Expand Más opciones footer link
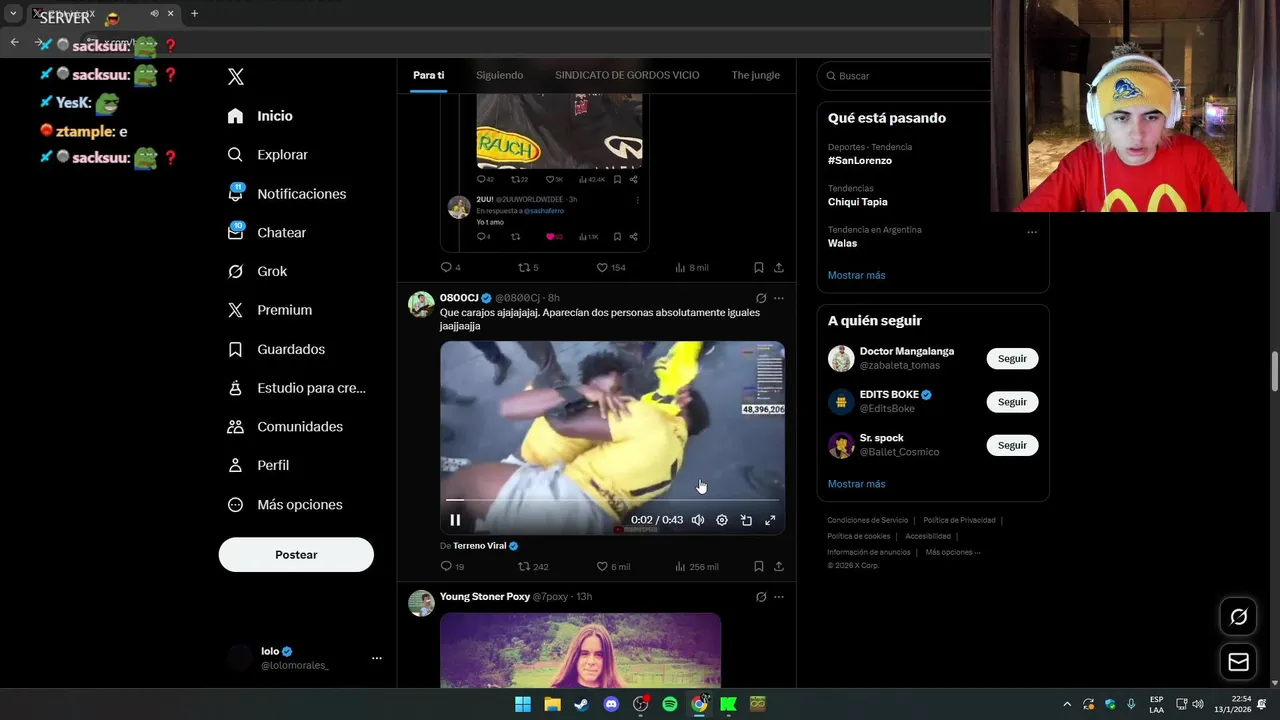 click(x=953, y=552)
